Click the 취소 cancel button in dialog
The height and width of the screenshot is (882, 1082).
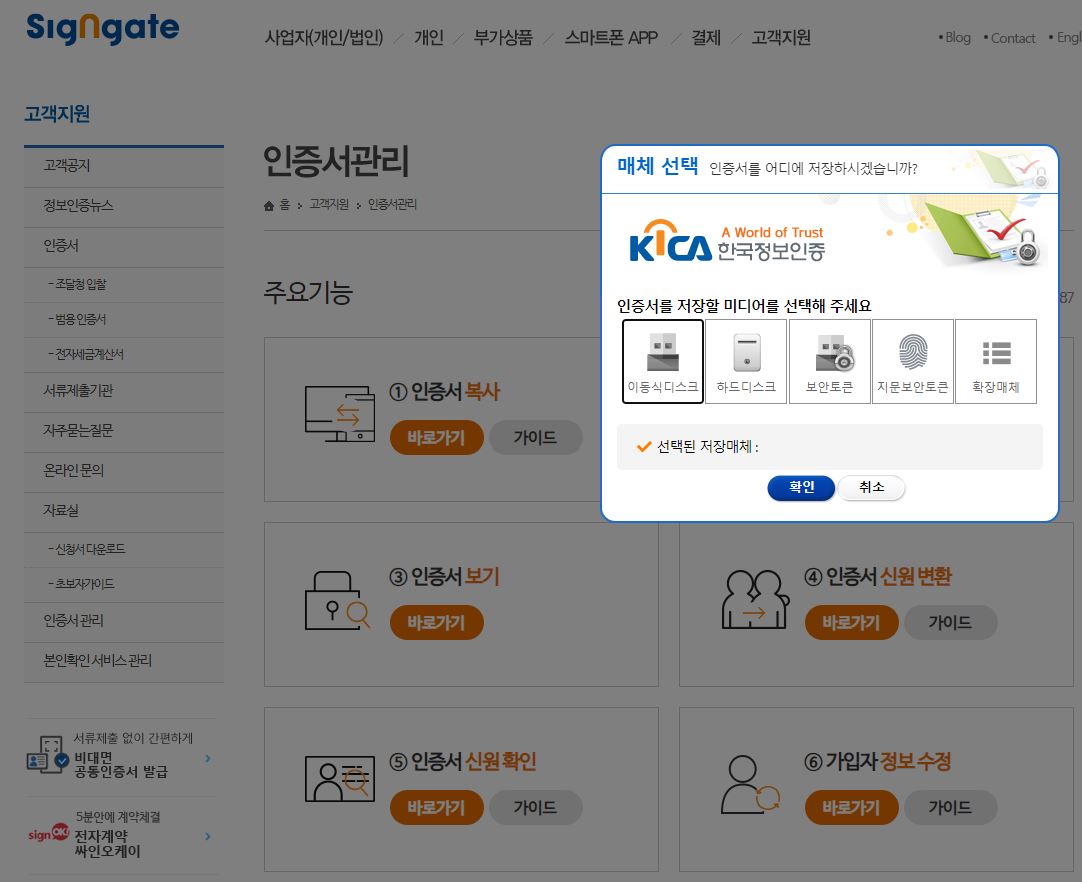[x=872, y=488]
